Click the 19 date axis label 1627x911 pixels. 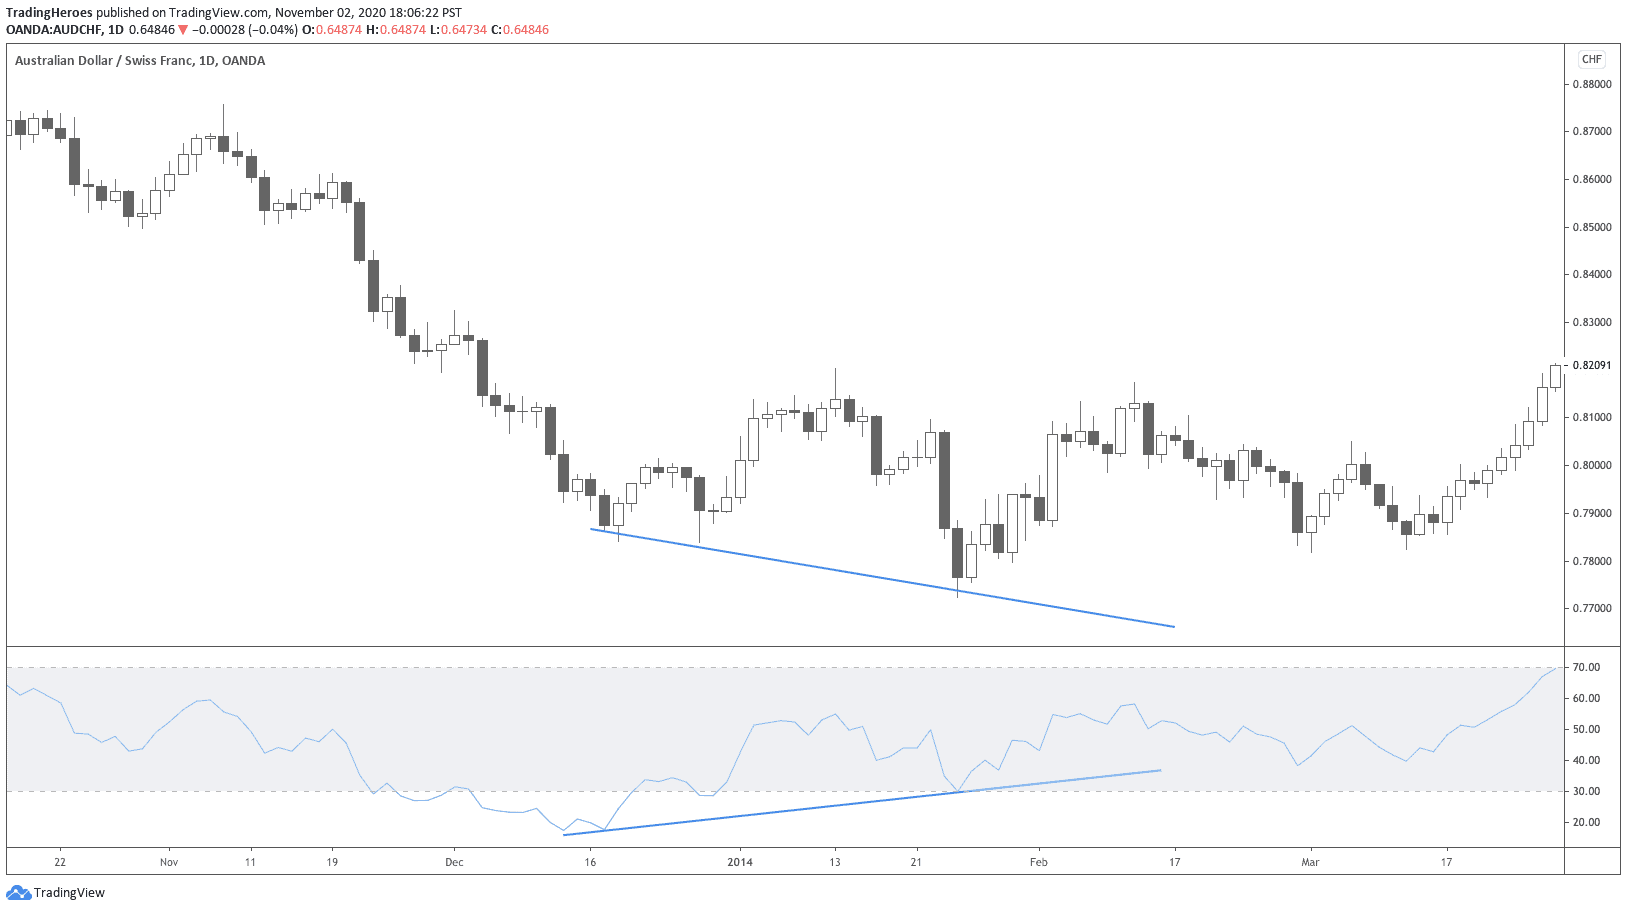pos(332,862)
